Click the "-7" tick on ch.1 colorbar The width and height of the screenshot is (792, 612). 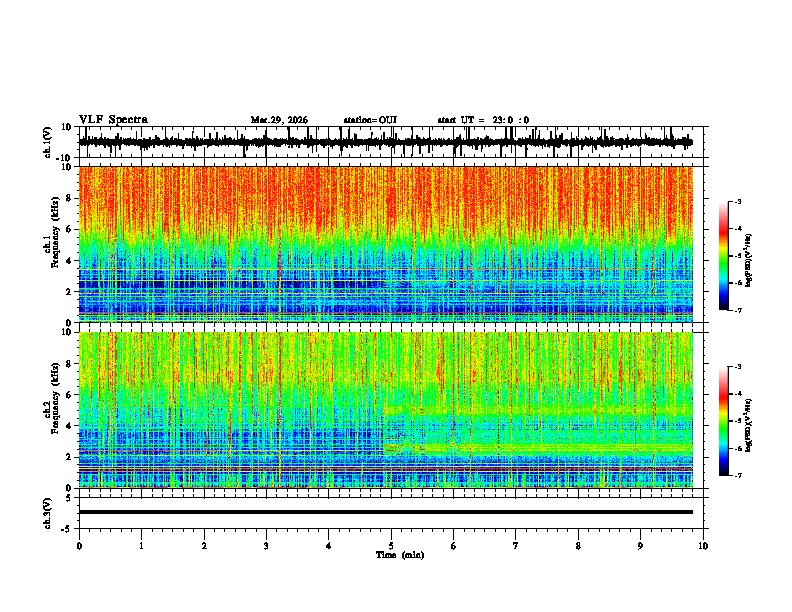point(737,310)
